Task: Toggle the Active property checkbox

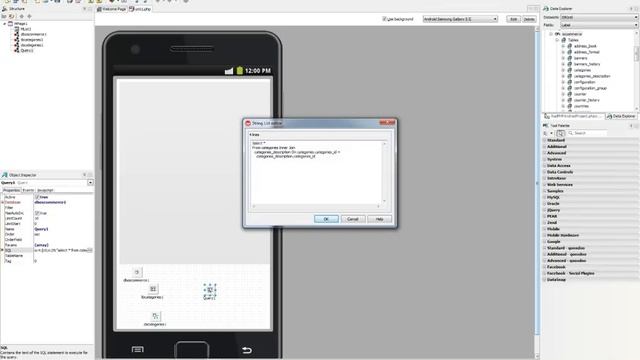Action: pos(37,197)
